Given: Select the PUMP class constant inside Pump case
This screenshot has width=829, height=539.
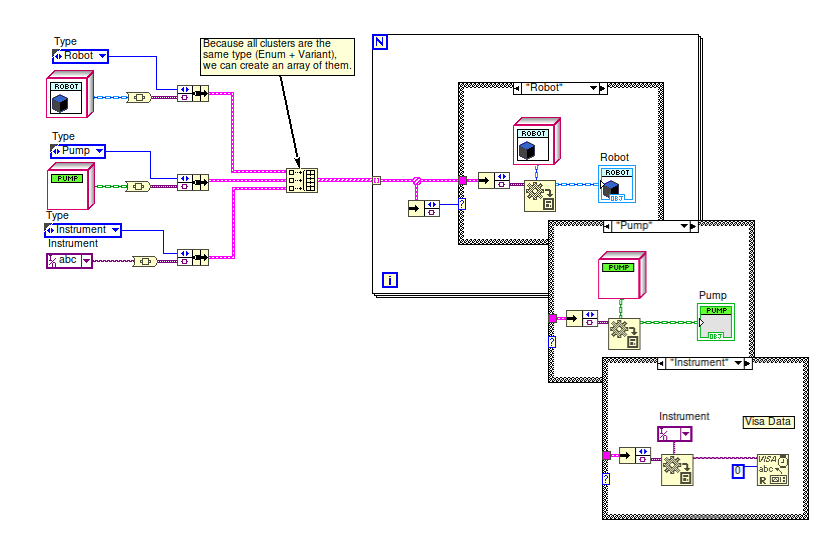Looking at the screenshot, I should coord(622,275).
